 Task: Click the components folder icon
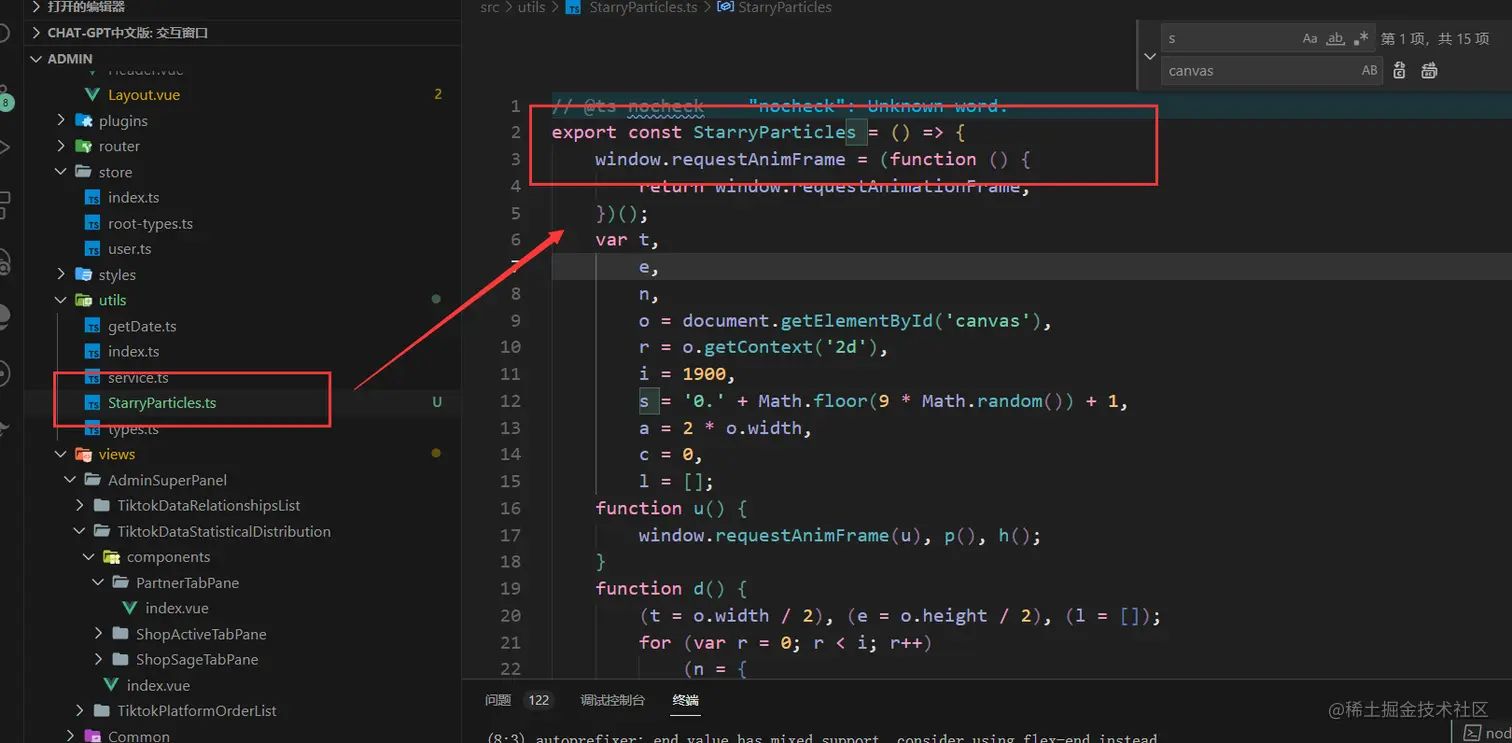(x=111, y=557)
